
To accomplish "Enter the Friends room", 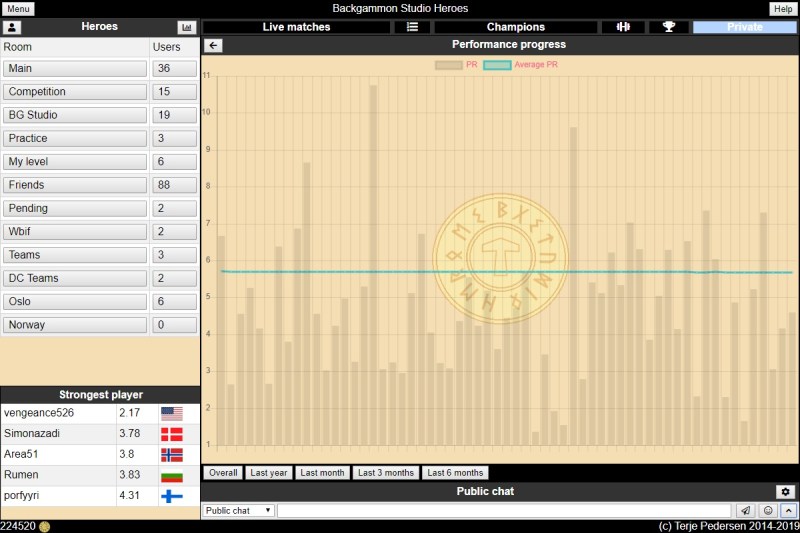I will 74,185.
